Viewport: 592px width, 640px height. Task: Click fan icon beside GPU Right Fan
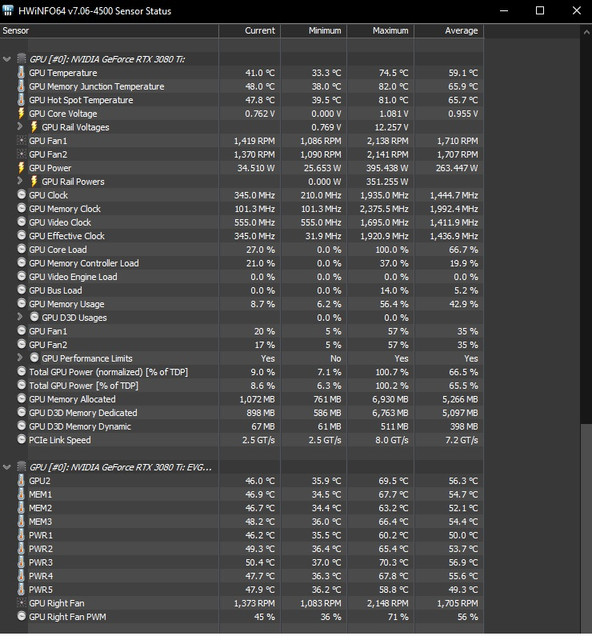coord(21,603)
